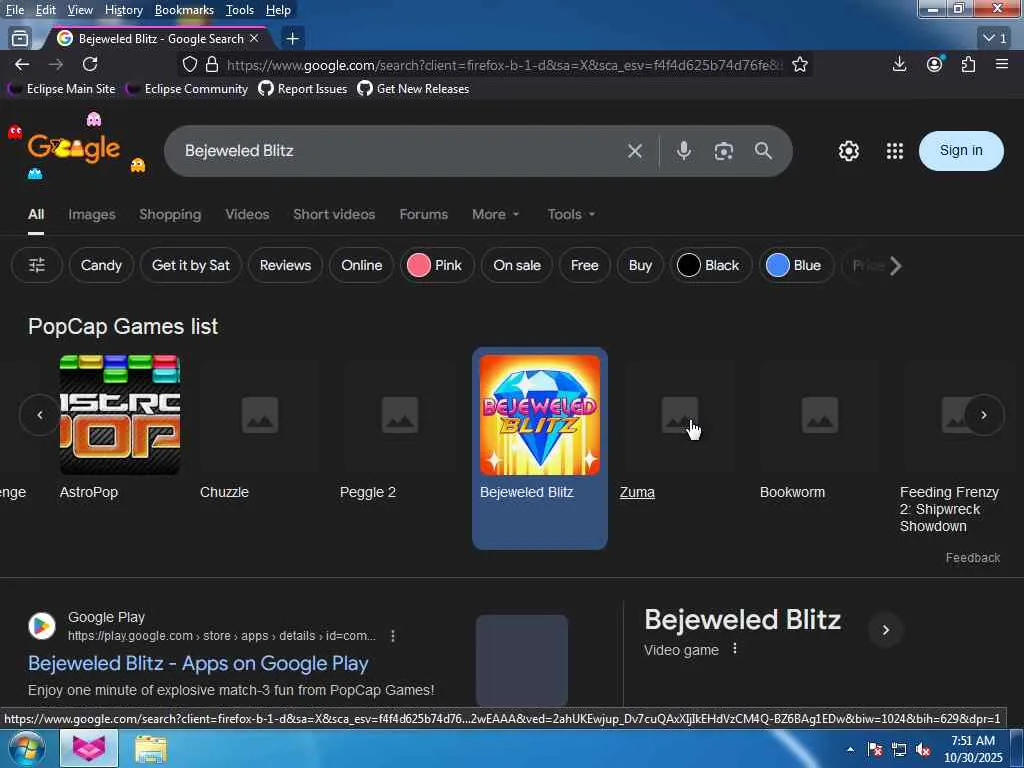This screenshot has height=768, width=1024.
Task: Open the Bookmarks menu
Action: click(184, 10)
